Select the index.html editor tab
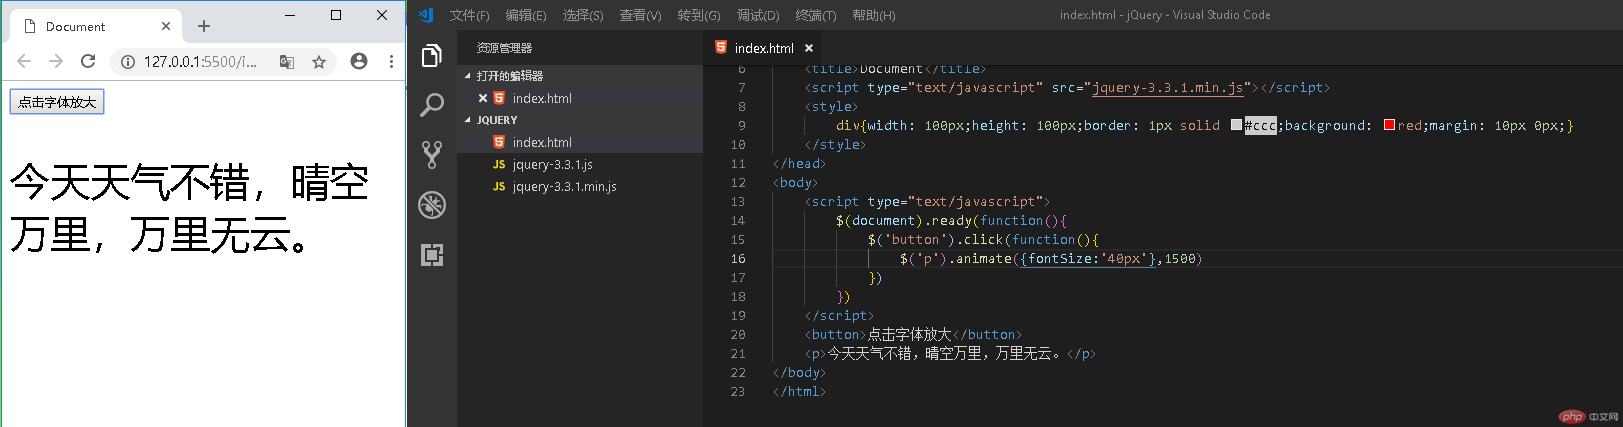The height and width of the screenshot is (427, 1623). pyautogui.click(x=764, y=48)
